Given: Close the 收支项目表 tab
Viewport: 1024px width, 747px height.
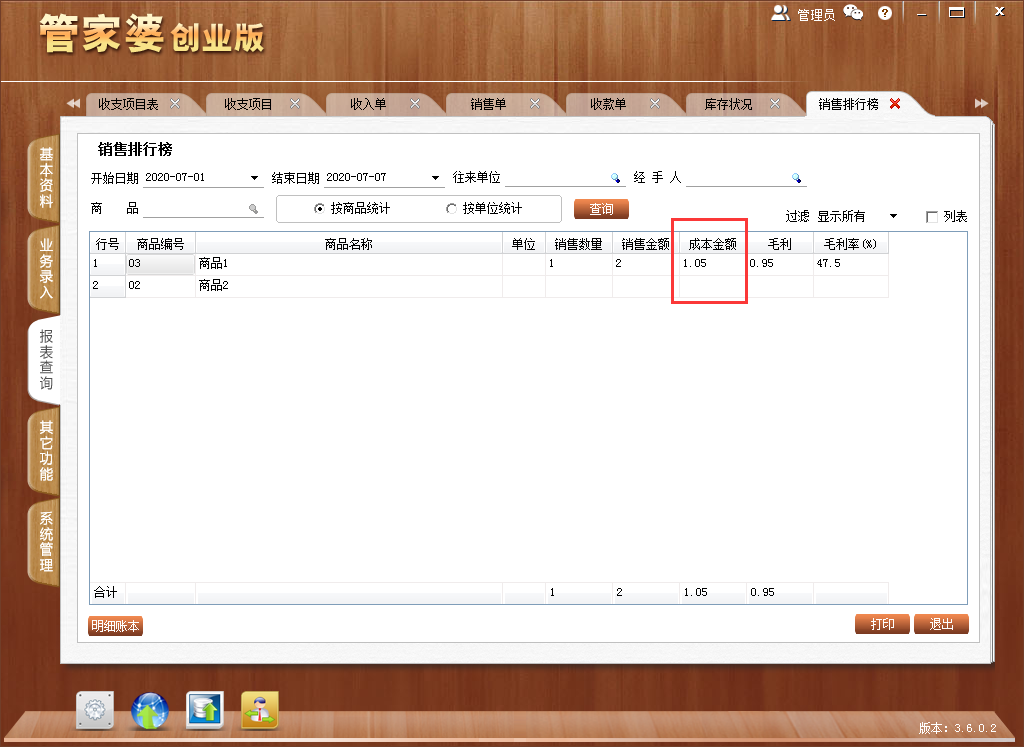Looking at the screenshot, I should (x=175, y=104).
